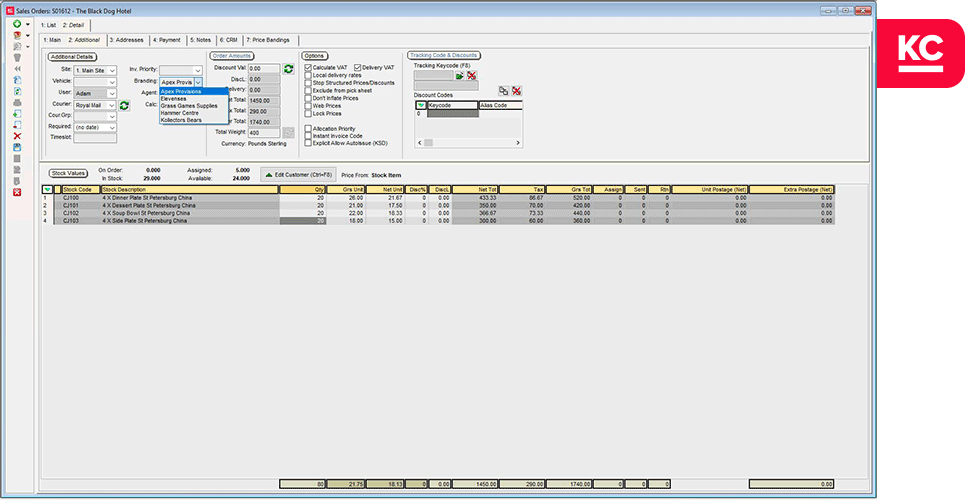Open the 6: CRM tab
This screenshot has width=965, height=500.
pyautogui.click(x=229, y=40)
